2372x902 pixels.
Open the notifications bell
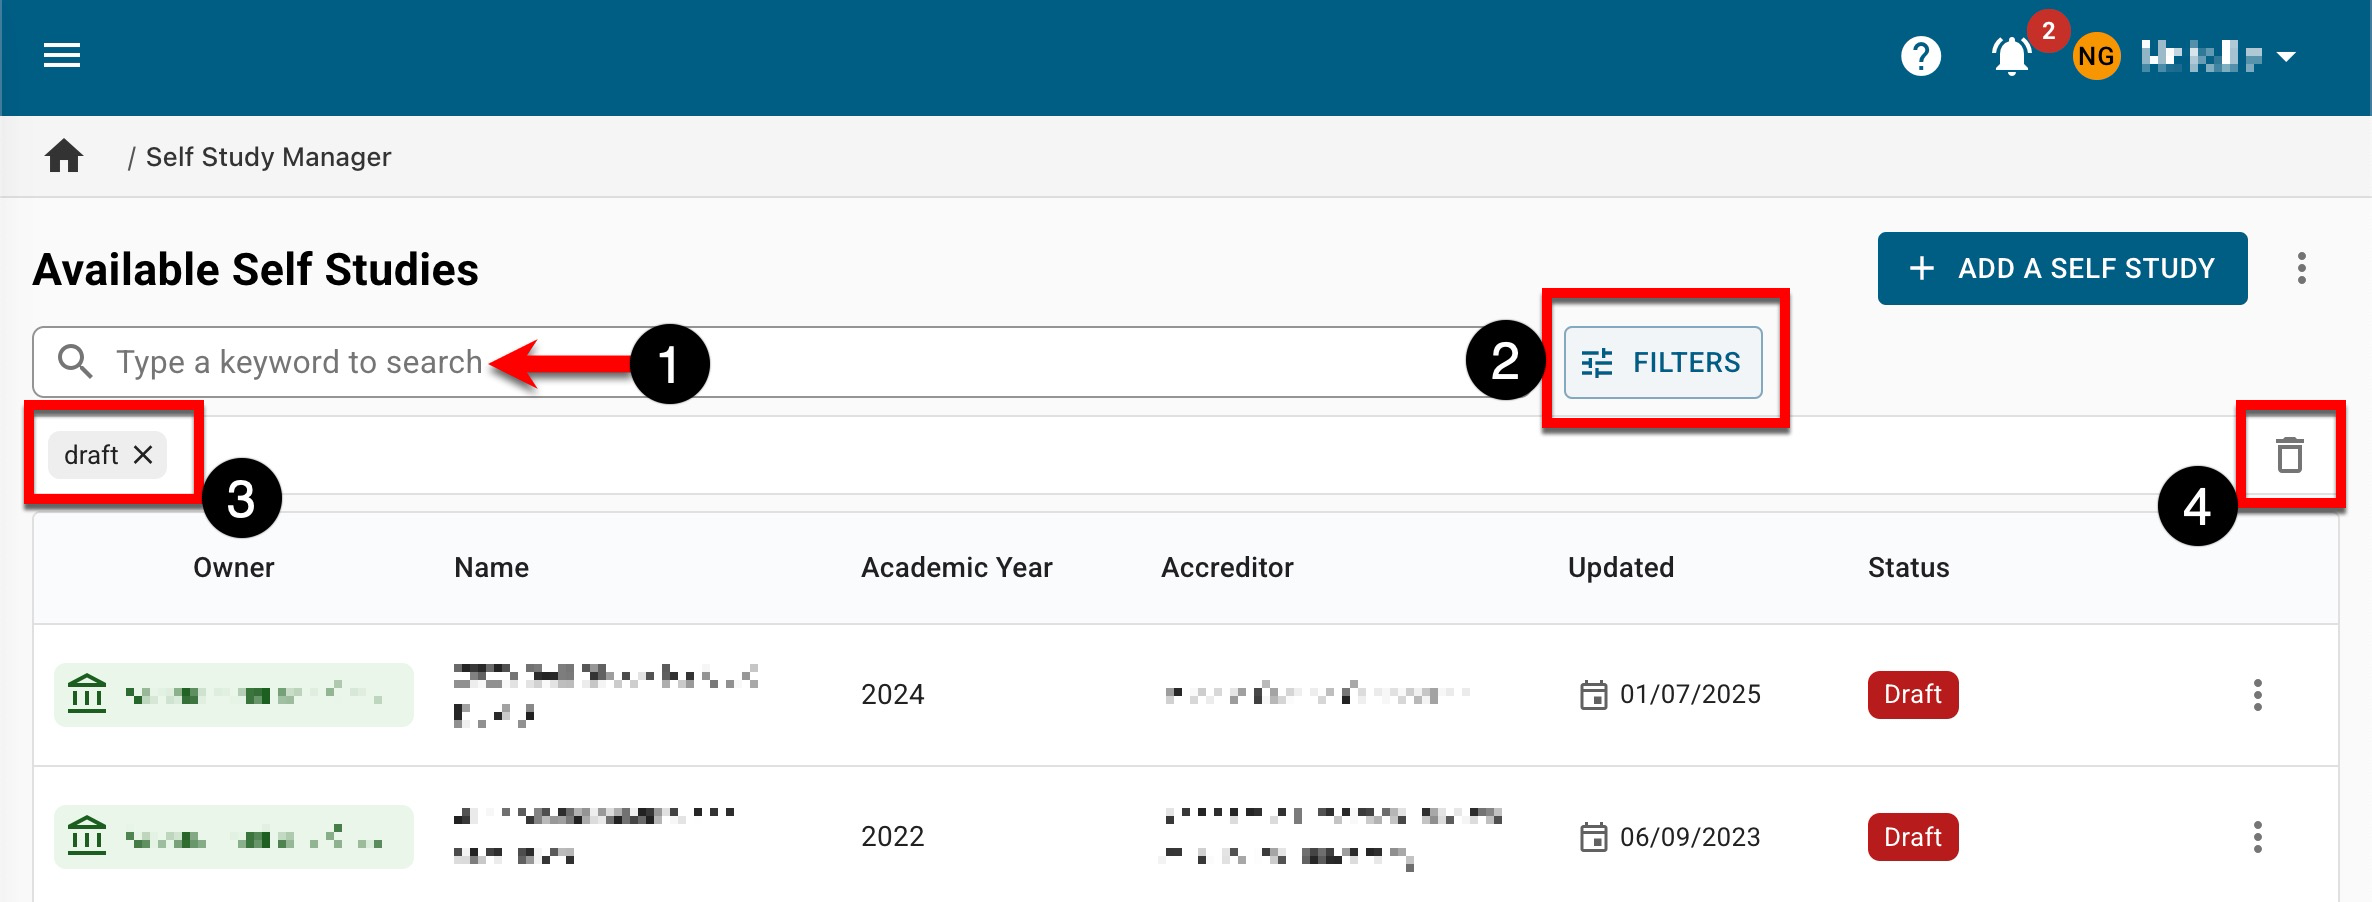pyautogui.click(x=2011, y=56)
